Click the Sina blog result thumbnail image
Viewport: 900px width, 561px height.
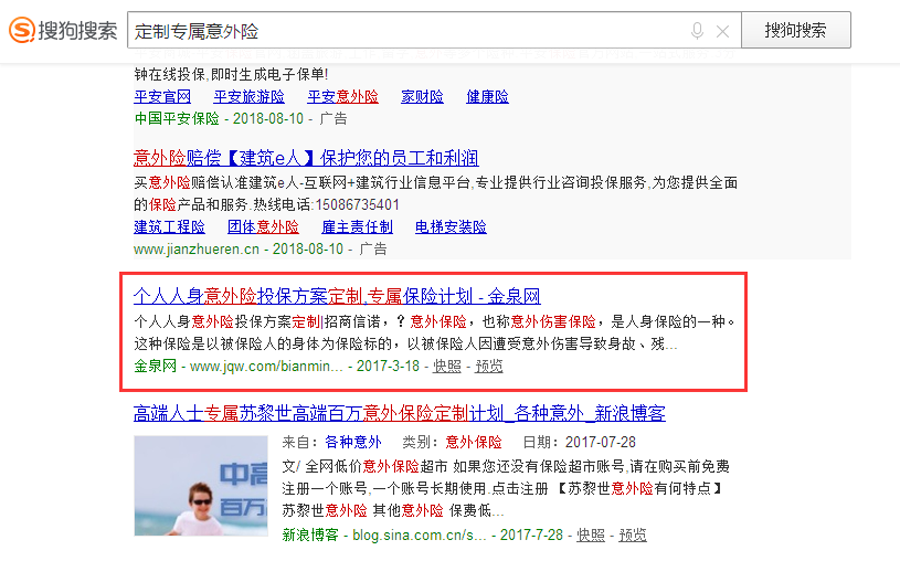tap(201, 486)
